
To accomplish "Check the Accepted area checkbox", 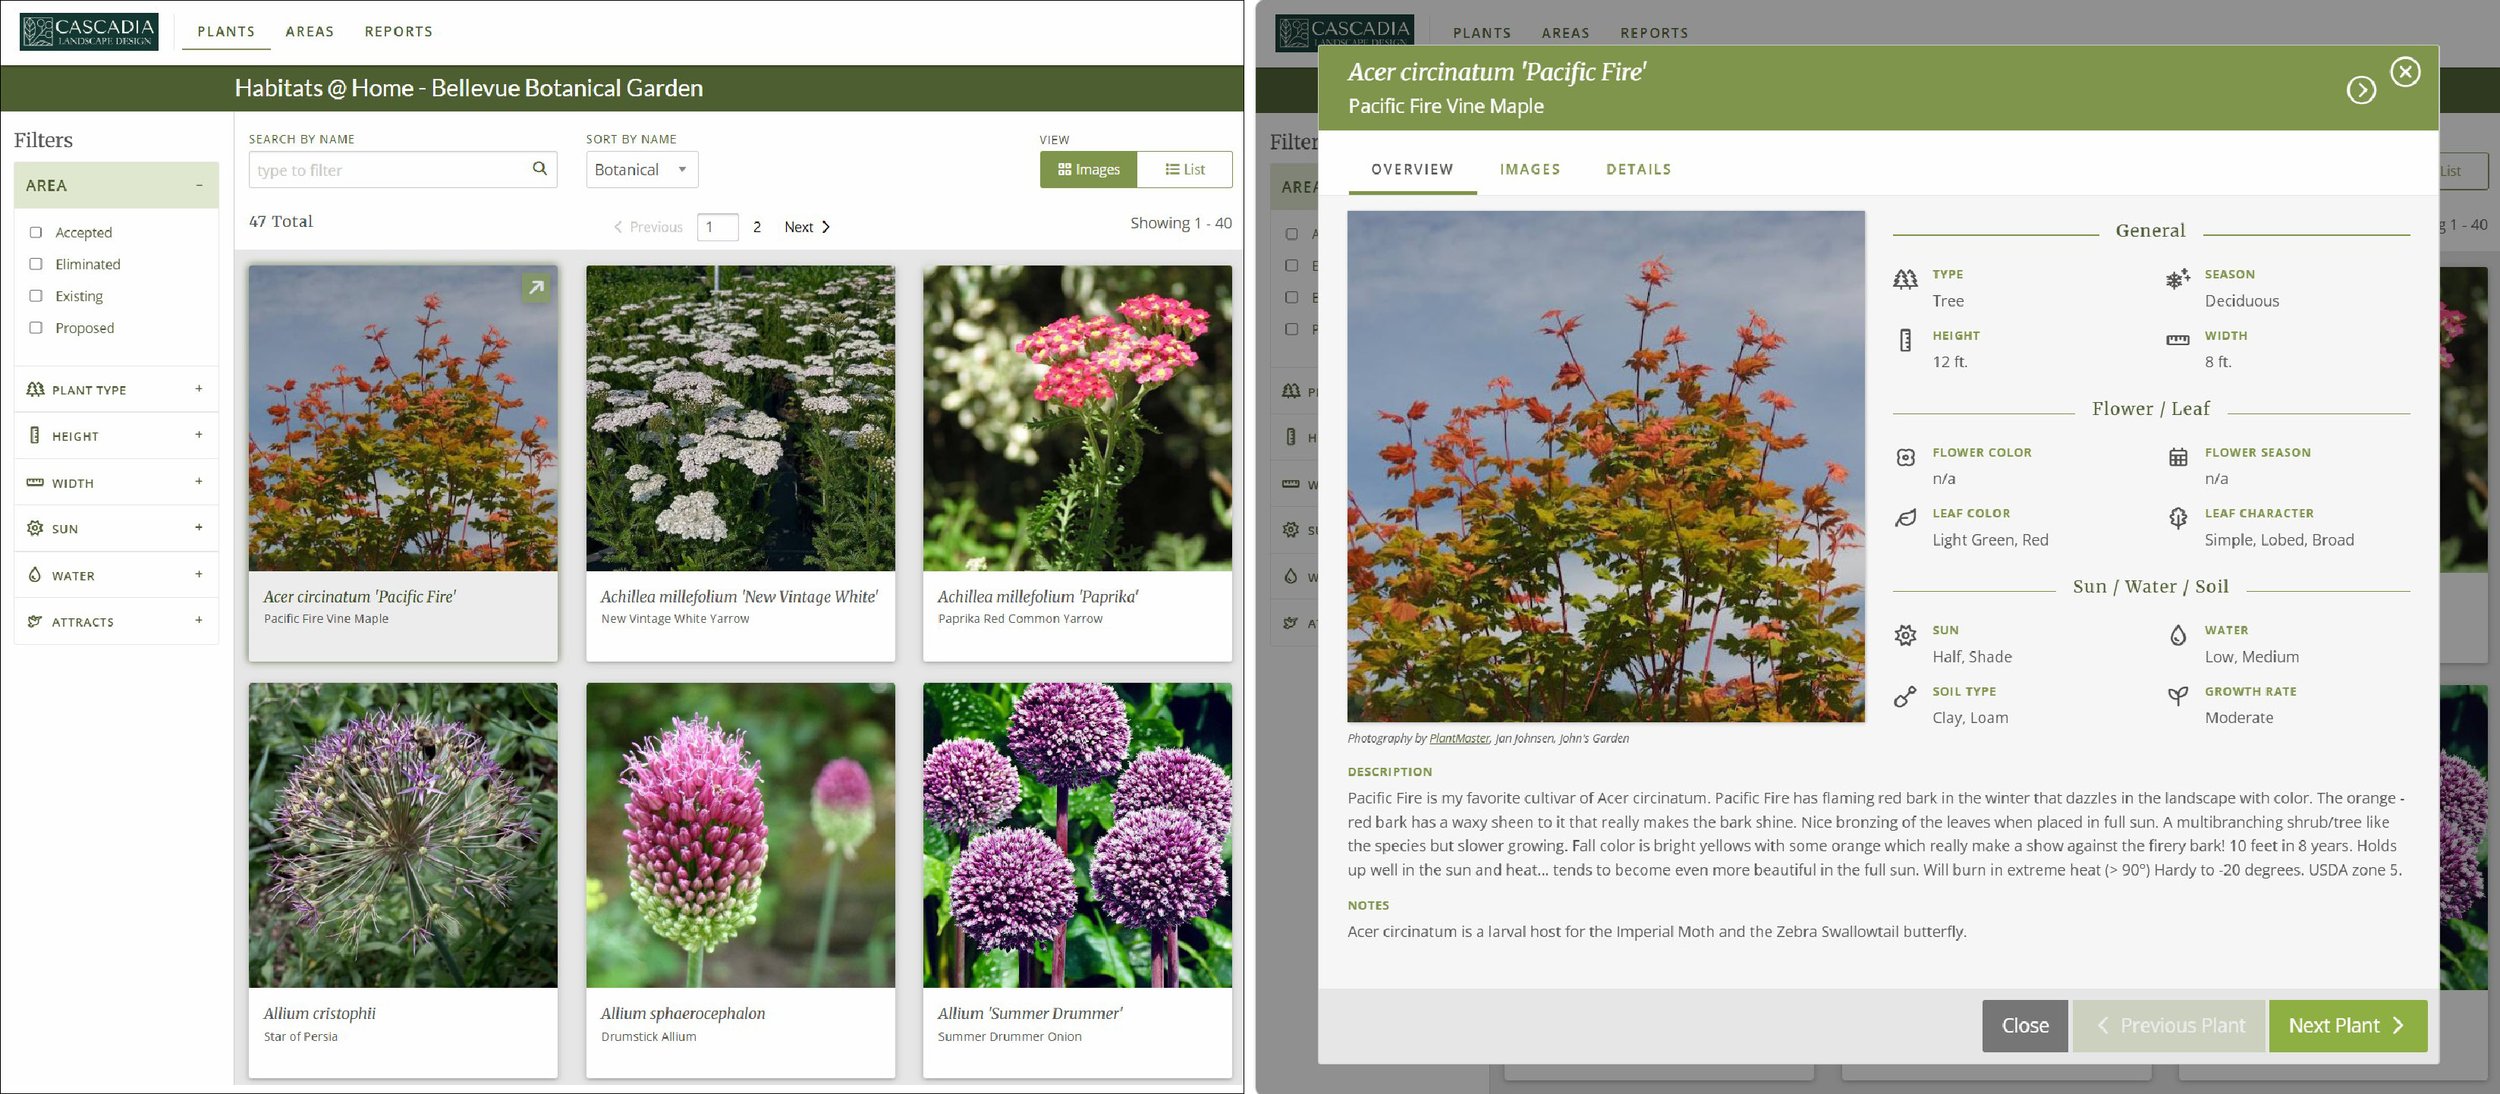I will point(36,232).
